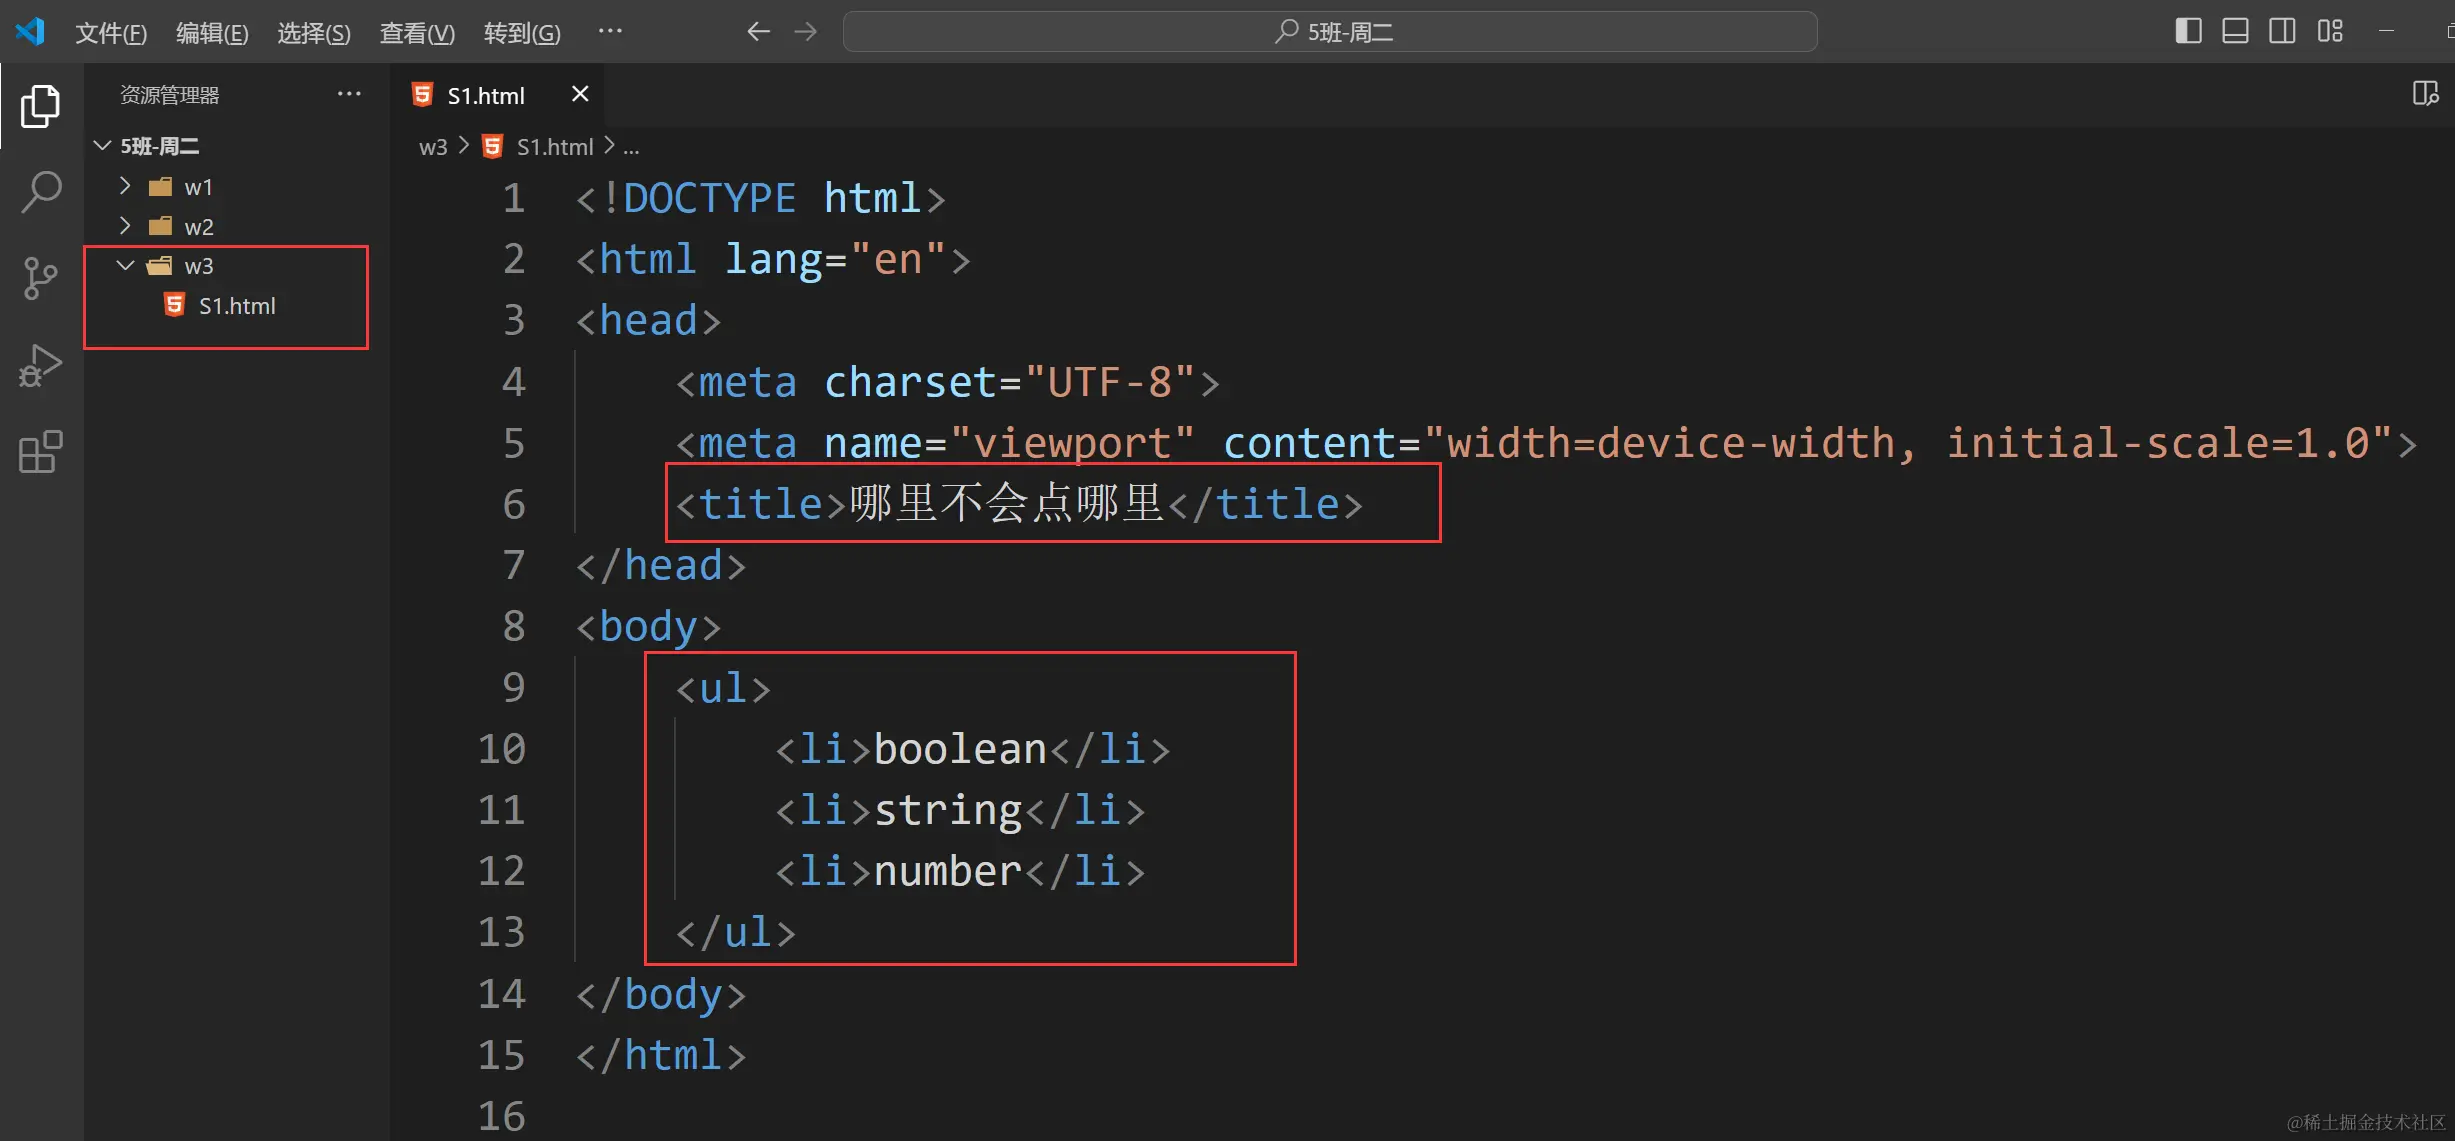
Task: Click the 'charset="UTF-8"' text
Action: 1009,382
